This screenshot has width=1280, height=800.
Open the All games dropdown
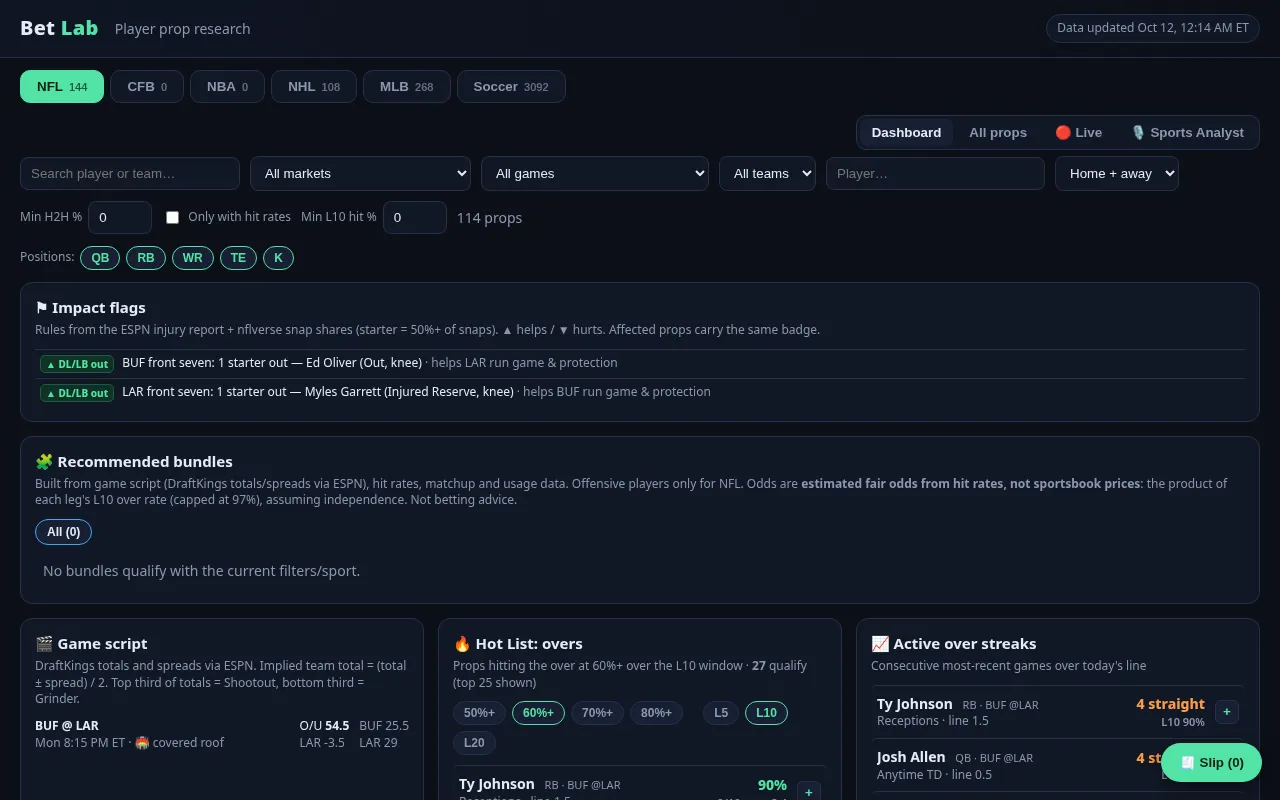(x=595, y=173)
